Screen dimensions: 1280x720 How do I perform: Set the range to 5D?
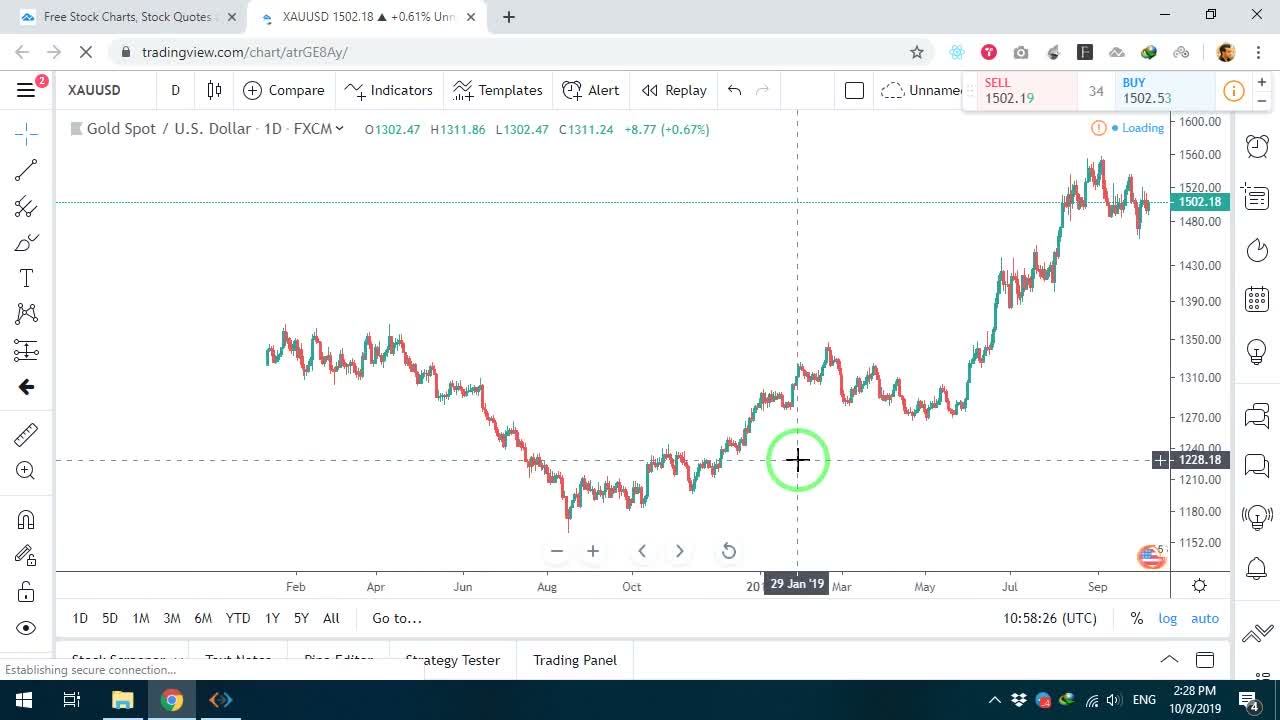[110, 618]
